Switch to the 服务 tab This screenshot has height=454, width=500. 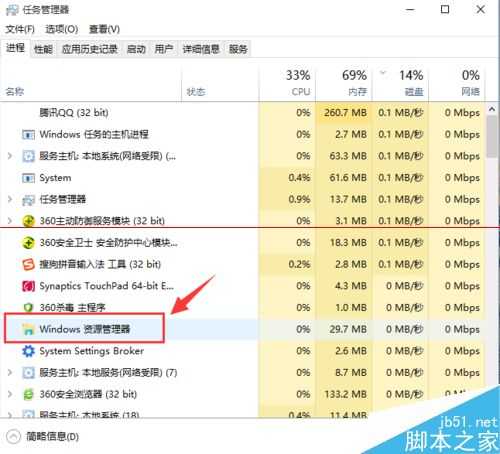(x=238, y=50)
